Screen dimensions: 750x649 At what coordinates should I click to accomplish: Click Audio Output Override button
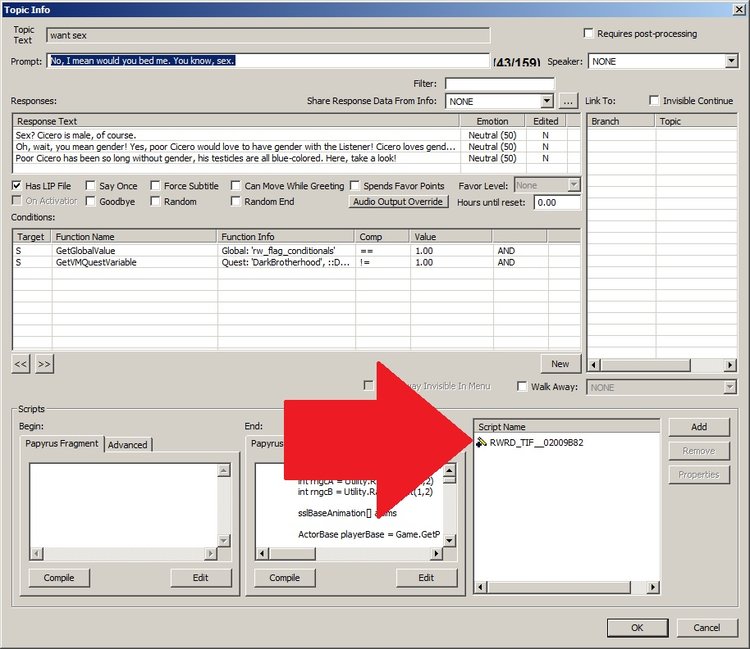tap(398, 201)
